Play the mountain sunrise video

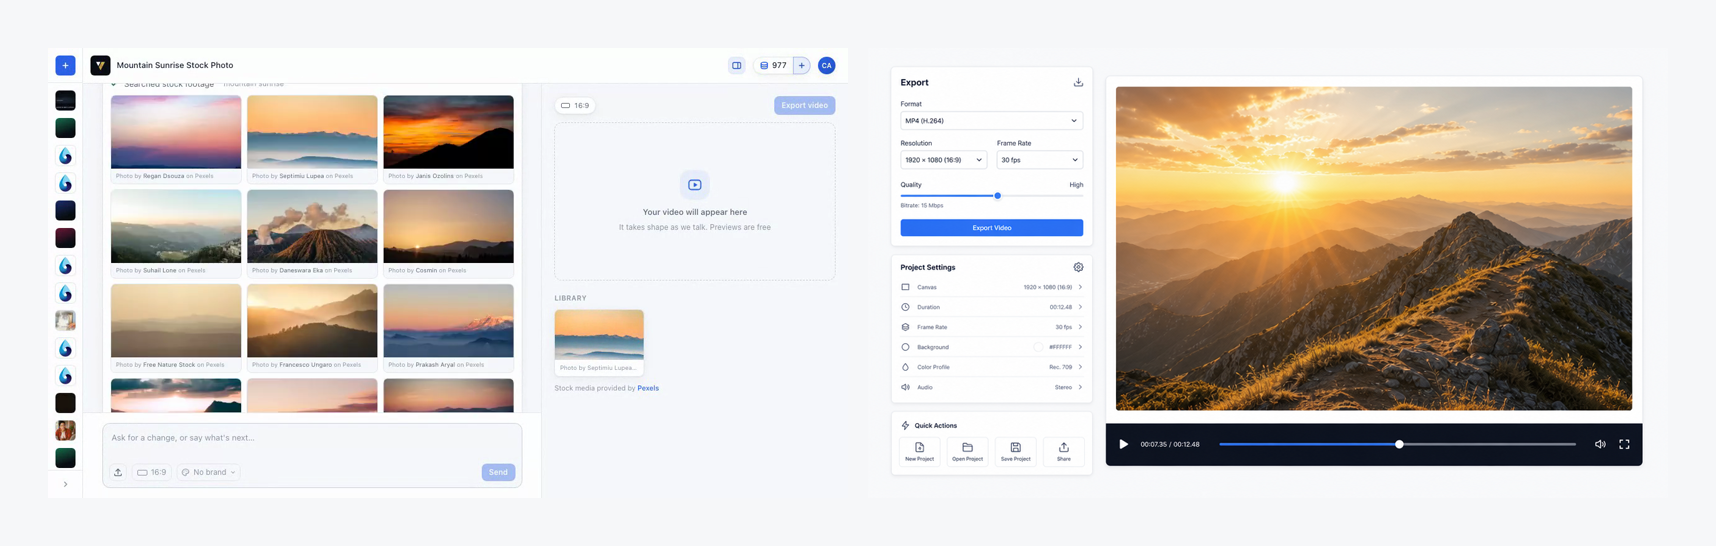[x=1123, y=444]
